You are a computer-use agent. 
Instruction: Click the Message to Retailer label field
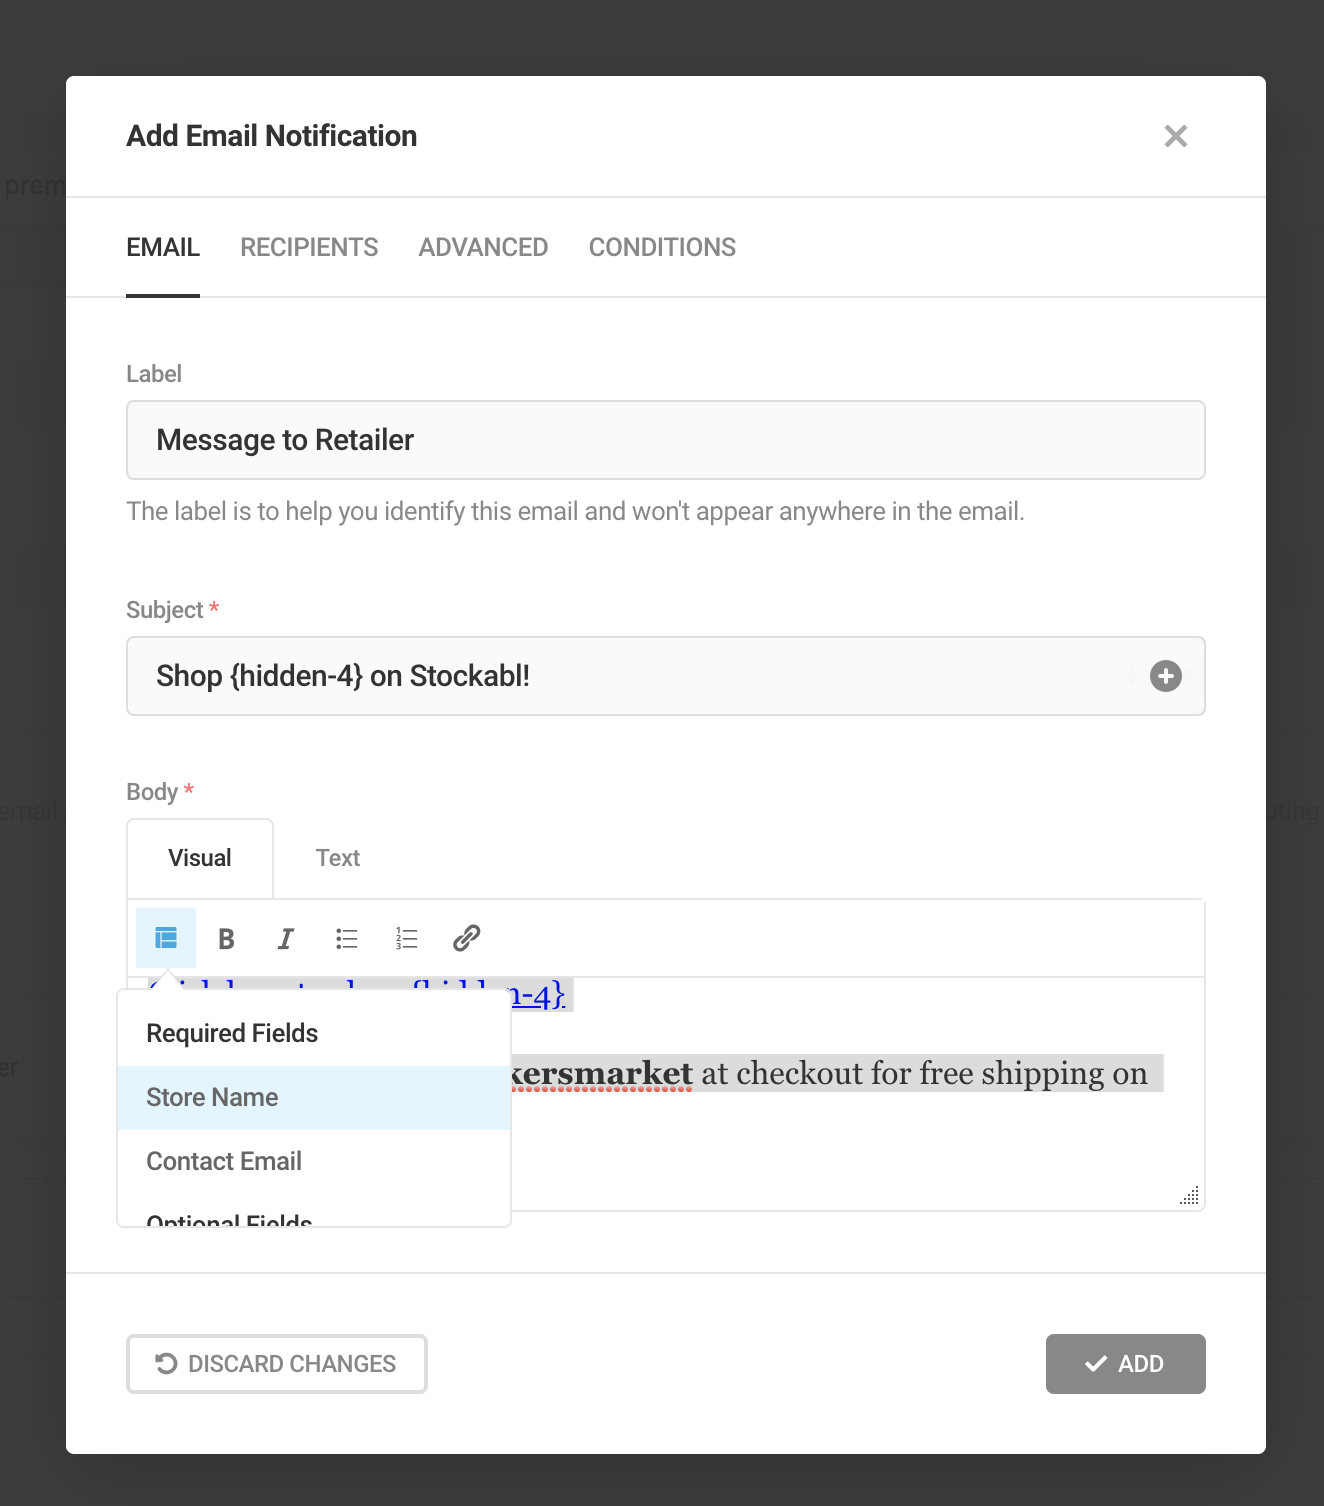665,440
